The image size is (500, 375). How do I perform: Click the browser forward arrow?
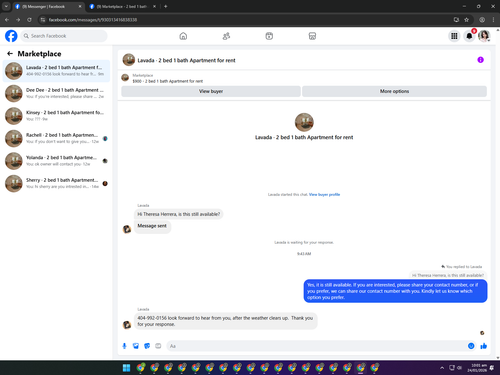18,20
